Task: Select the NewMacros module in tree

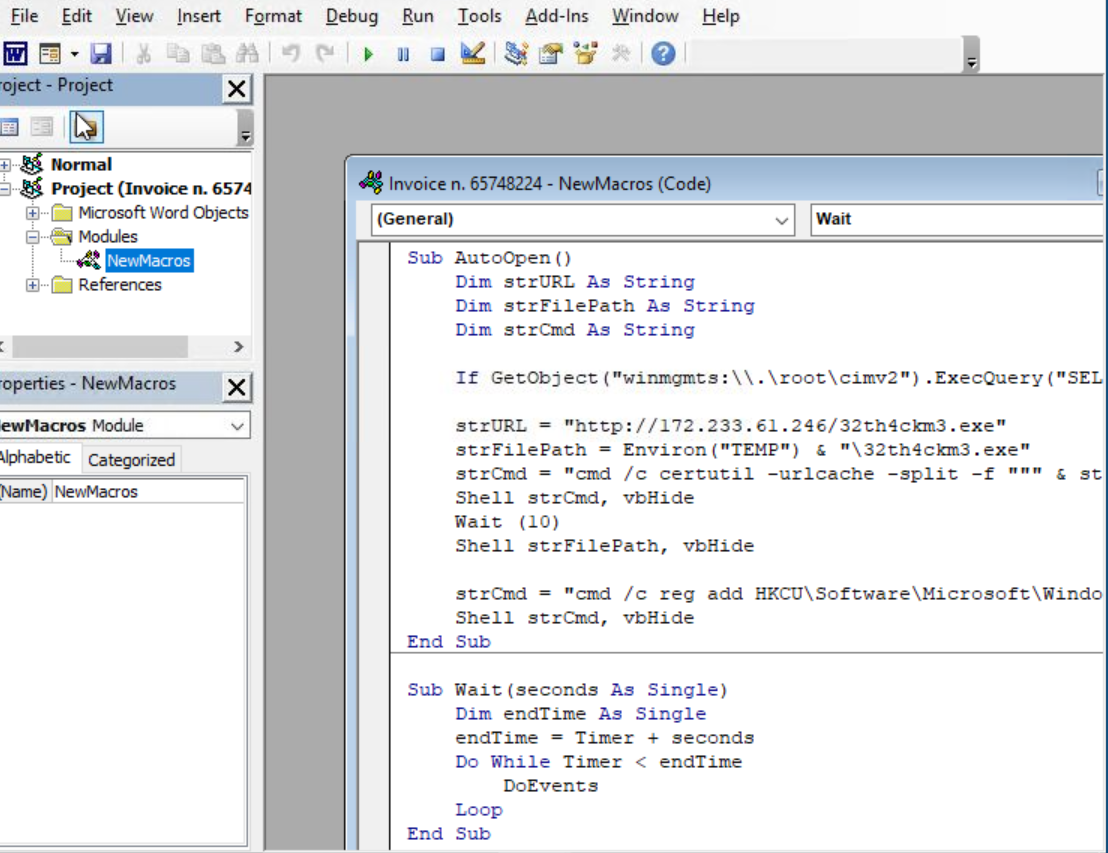Action: tap(148, 261)
